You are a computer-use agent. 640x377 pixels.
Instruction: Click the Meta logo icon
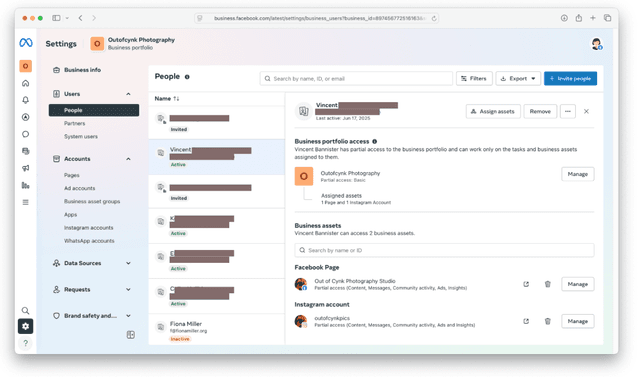pyautogui.click(x=26, y=42)
